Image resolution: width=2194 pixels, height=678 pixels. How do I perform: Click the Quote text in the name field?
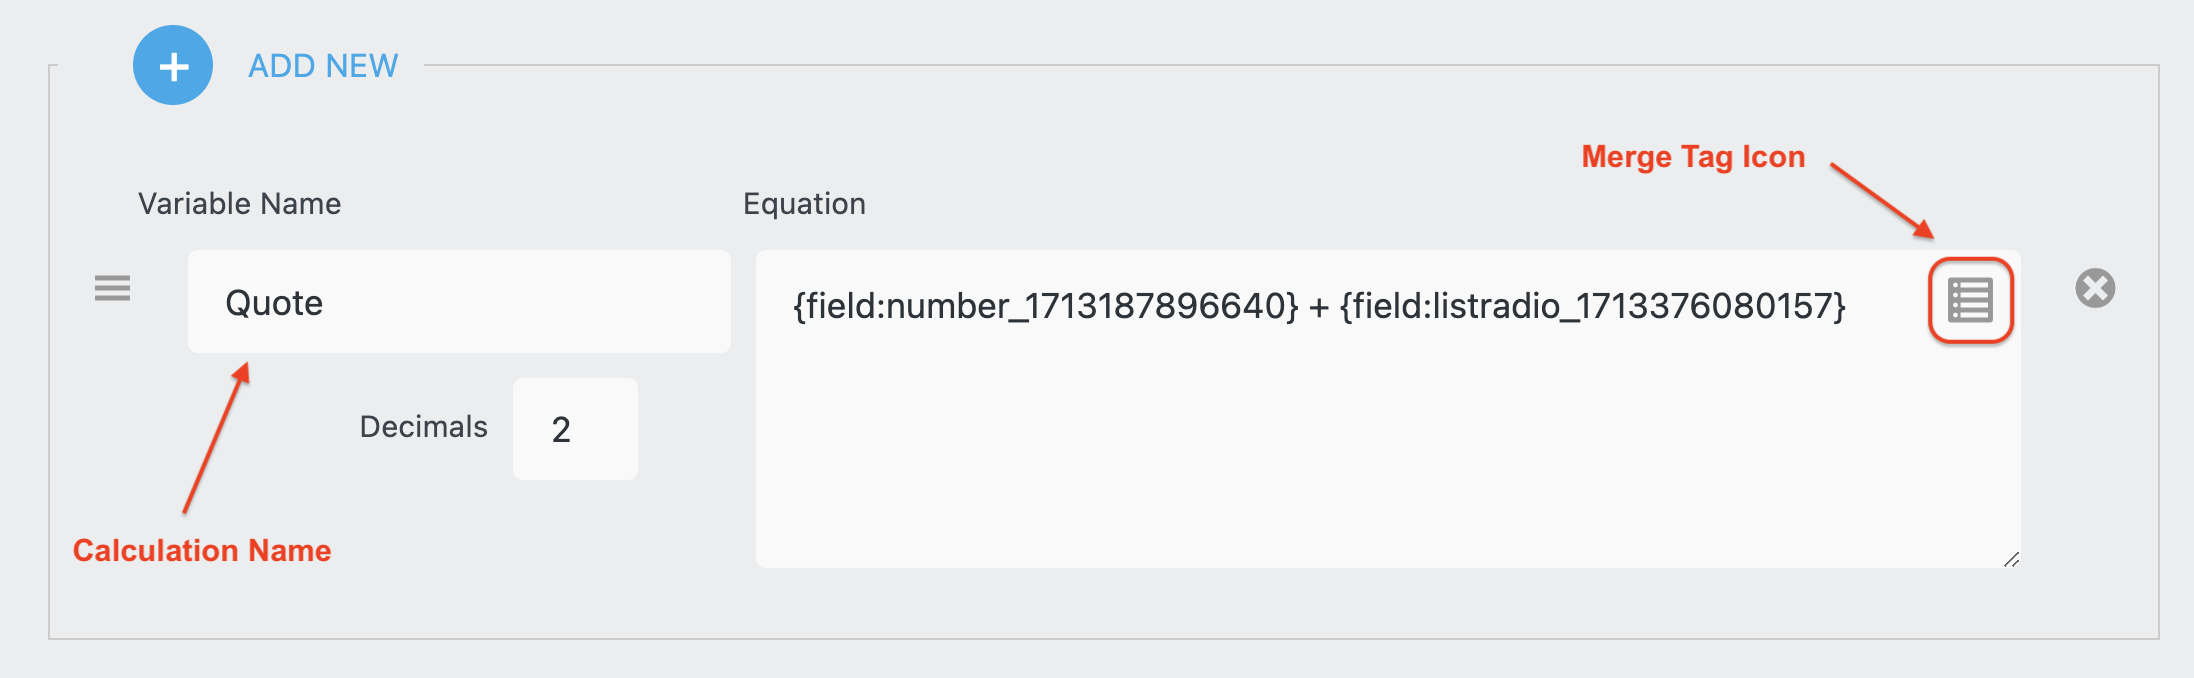click(274, 301)
